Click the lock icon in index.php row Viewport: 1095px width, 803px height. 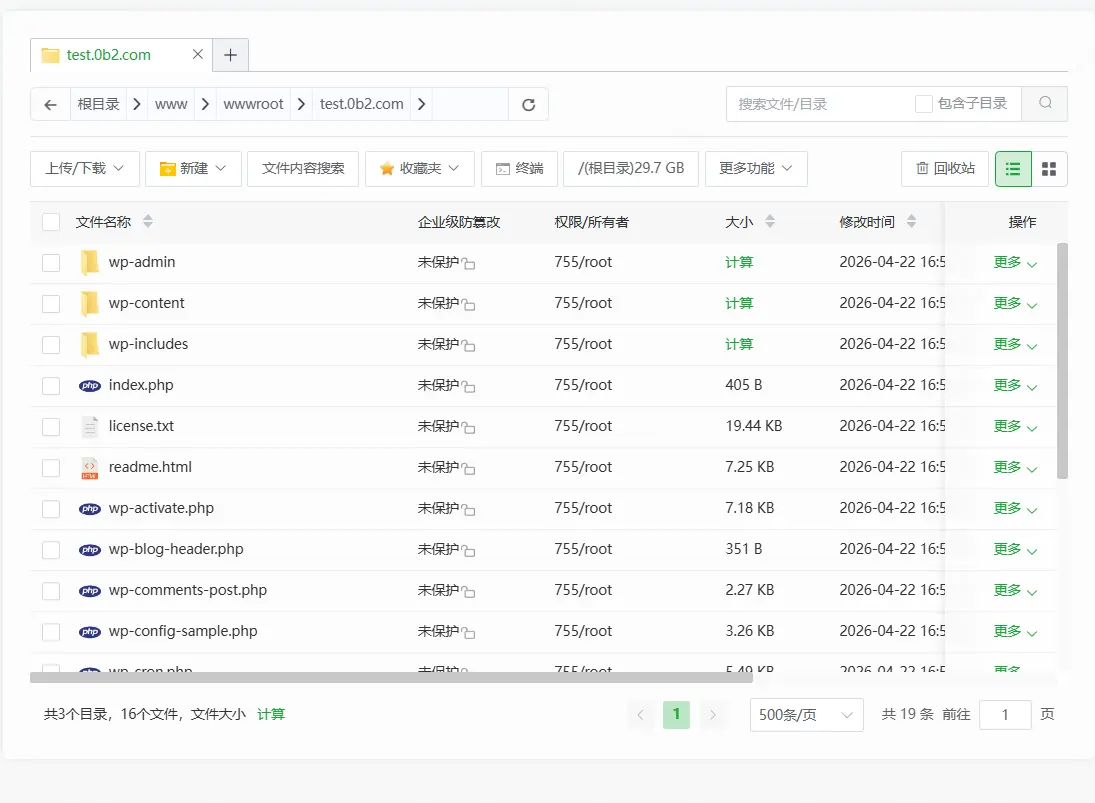(x=469, y=387)
